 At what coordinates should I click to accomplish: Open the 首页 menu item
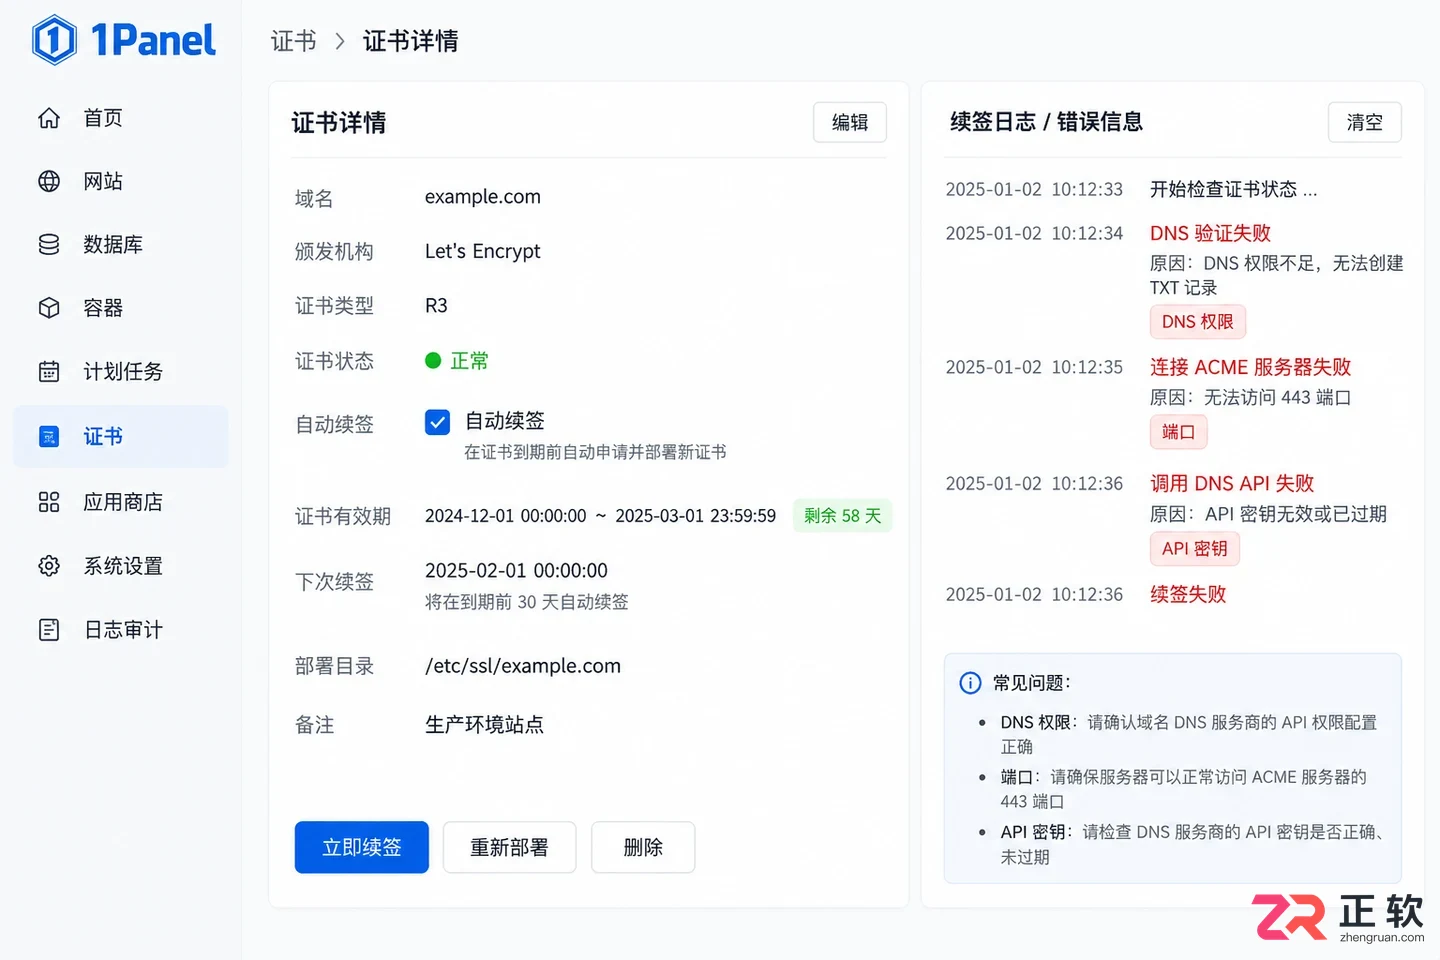coord(121,118)
